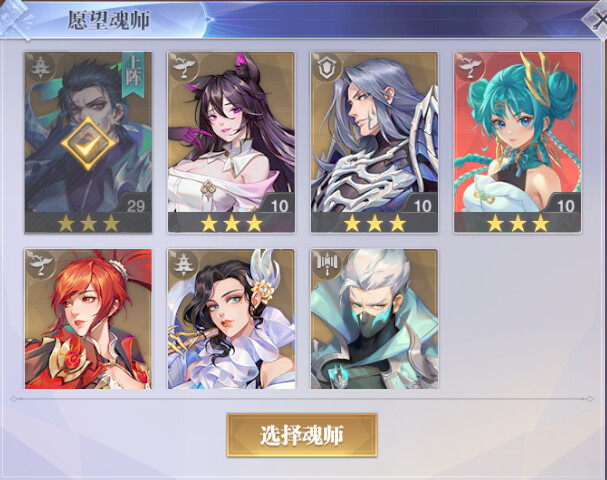607x480 pixels.
Task: Select the silver-haired armored man card
Action: pyautogui.click(x=374, y=142)
